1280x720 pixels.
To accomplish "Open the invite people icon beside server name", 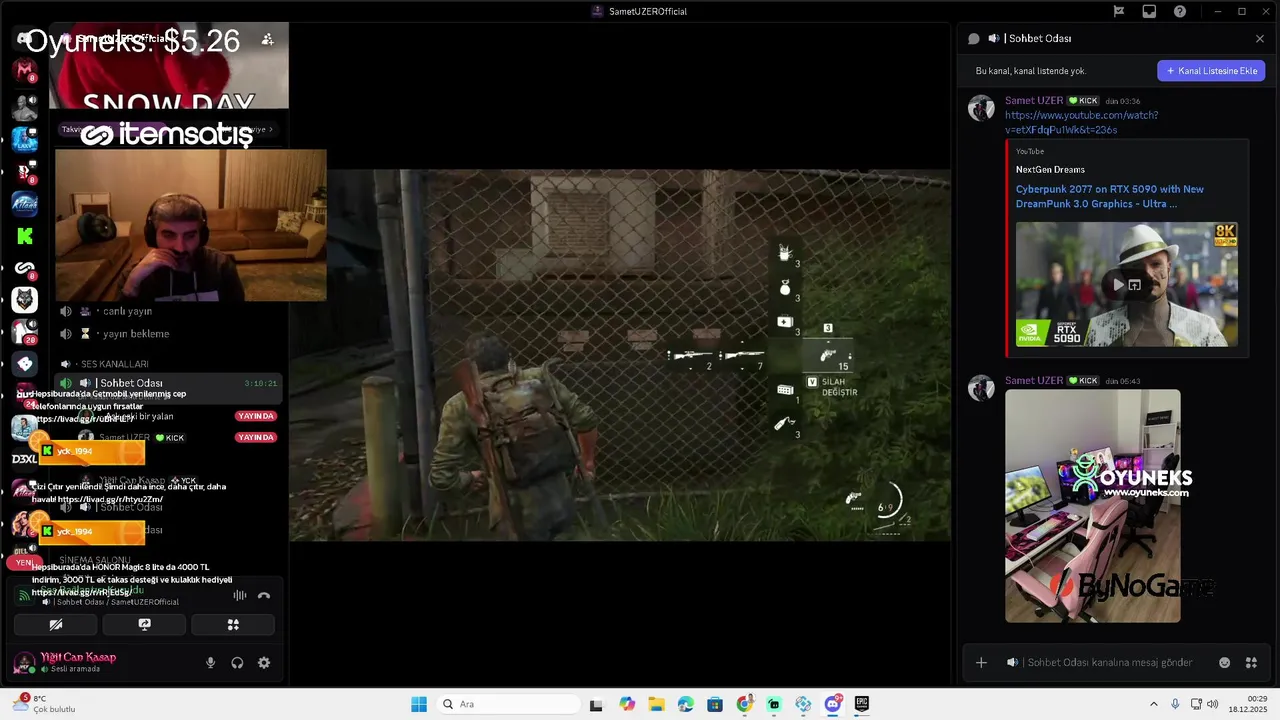I will [267, 39].
